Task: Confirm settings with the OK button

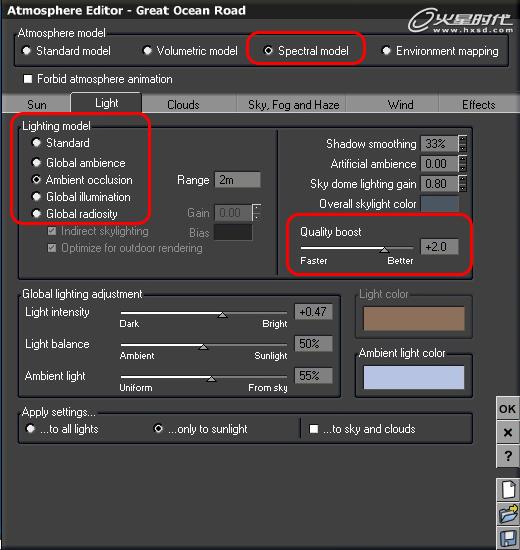Action: tap(508, 409)
